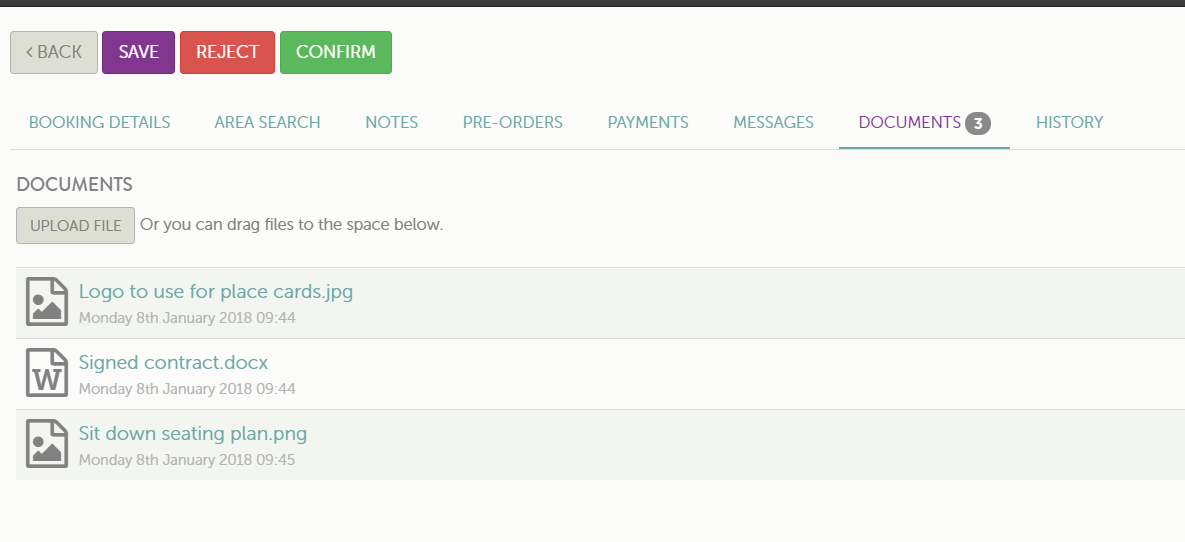
Task: Click the Upload File button
Action: 76,225
